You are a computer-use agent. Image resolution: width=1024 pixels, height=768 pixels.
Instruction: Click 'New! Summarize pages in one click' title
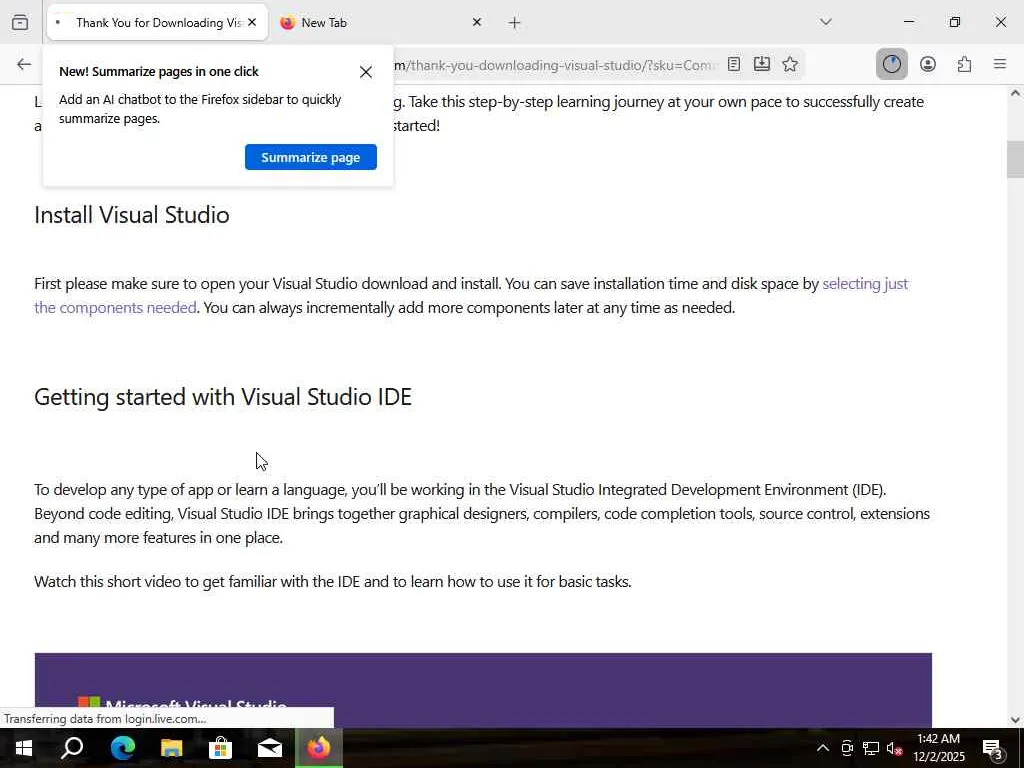pyautogui.click(x=159, y=72)
